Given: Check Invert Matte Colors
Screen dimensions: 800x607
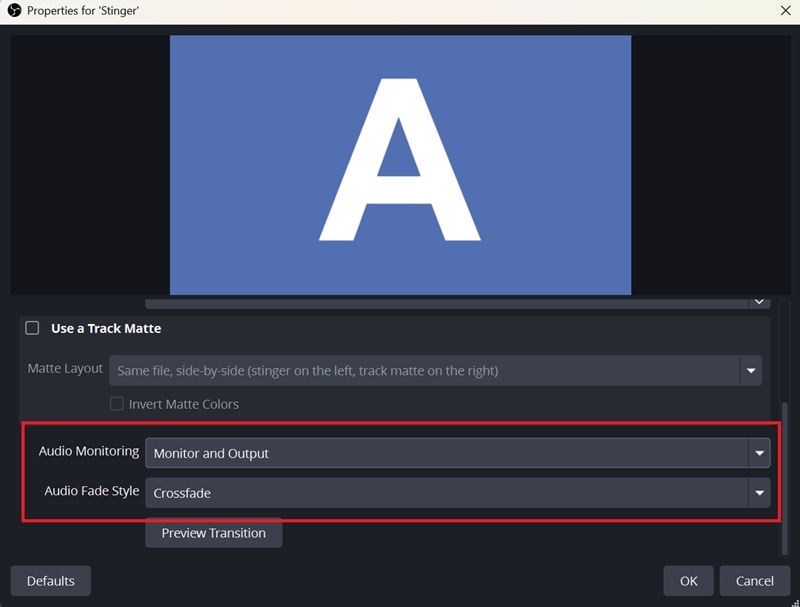Looking at the screenshot, I should (116, 404).
